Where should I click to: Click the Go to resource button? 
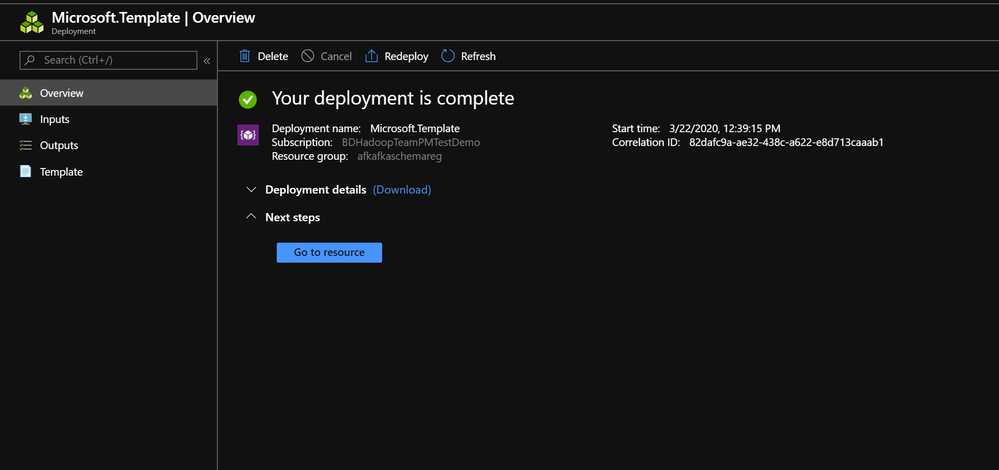329,252
